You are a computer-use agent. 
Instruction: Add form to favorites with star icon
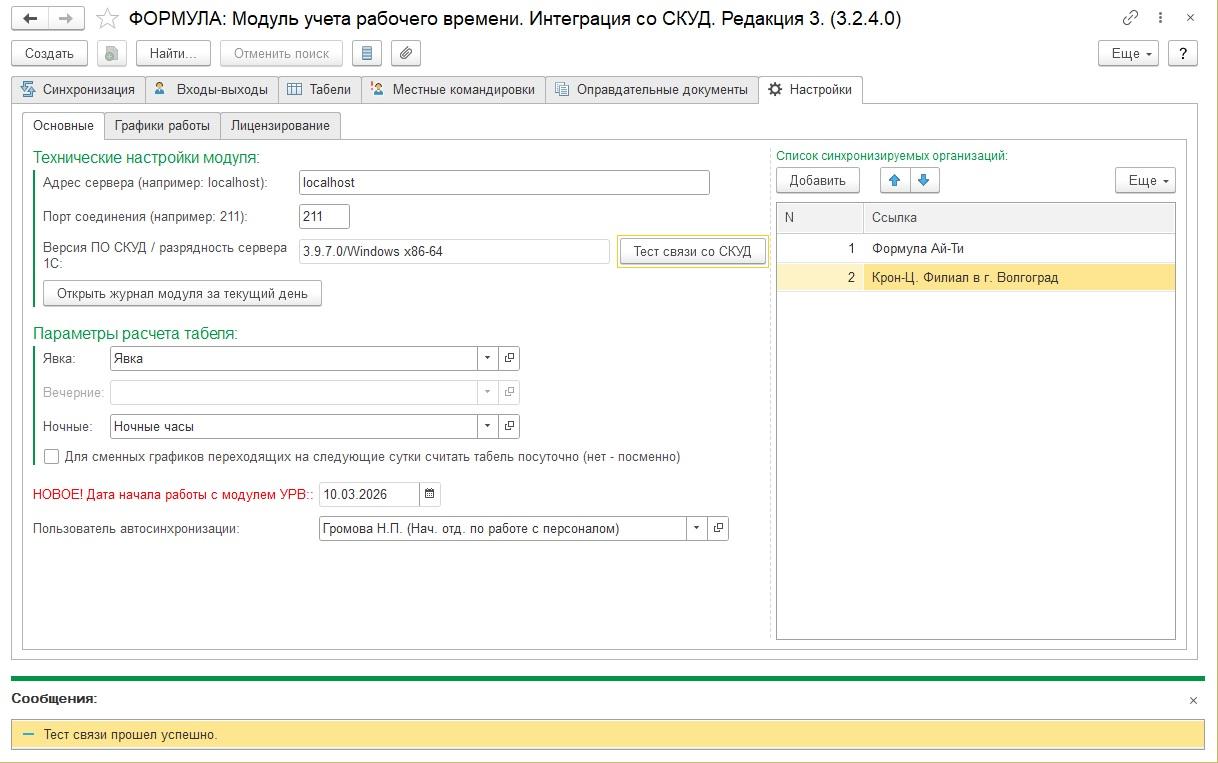tap(108, 18)
